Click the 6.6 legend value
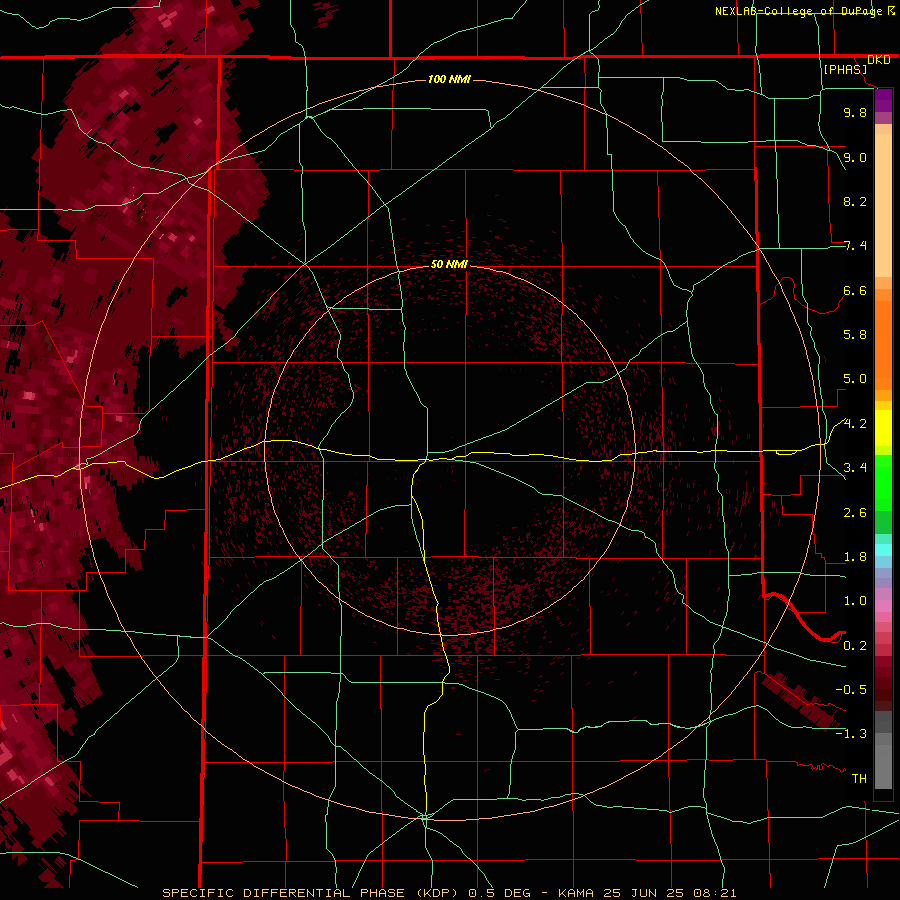 [855, 290]
